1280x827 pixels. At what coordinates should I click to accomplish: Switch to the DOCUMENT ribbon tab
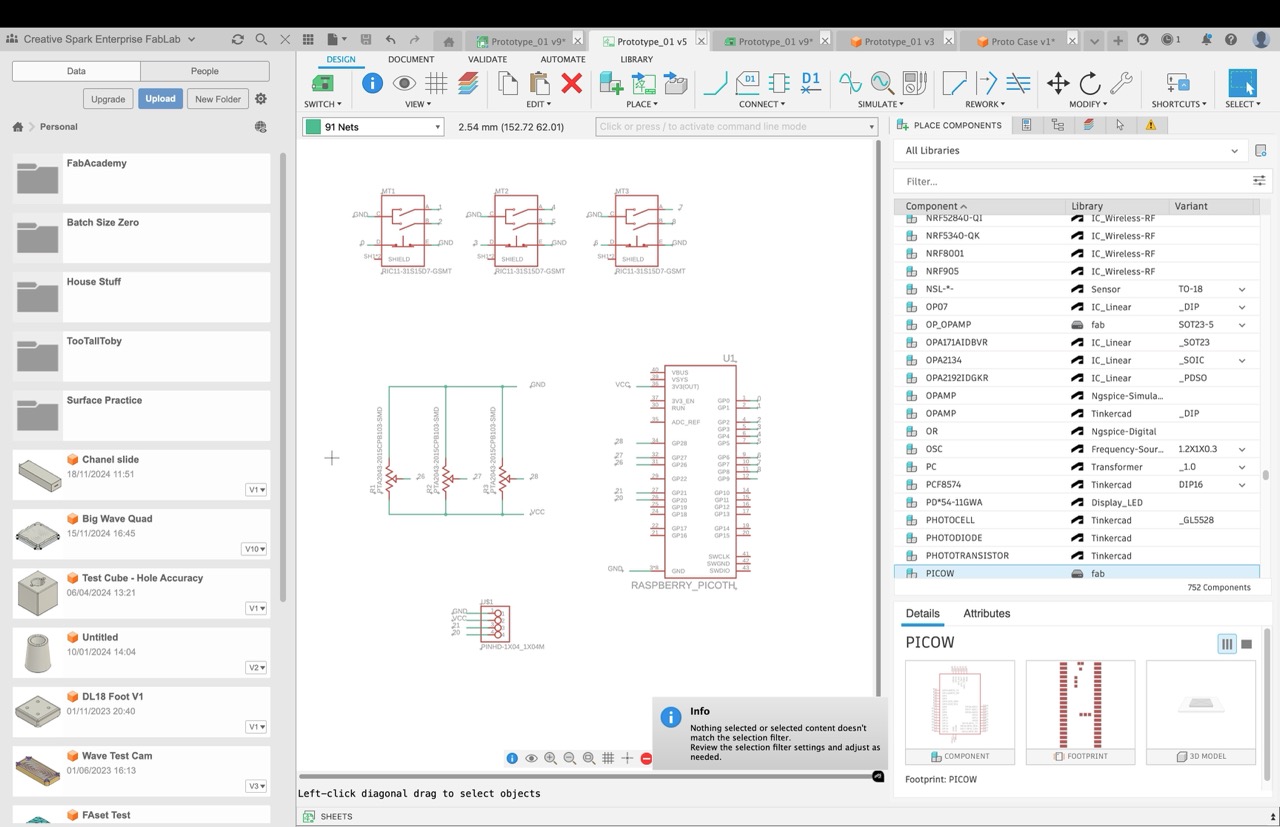[411, 59]
